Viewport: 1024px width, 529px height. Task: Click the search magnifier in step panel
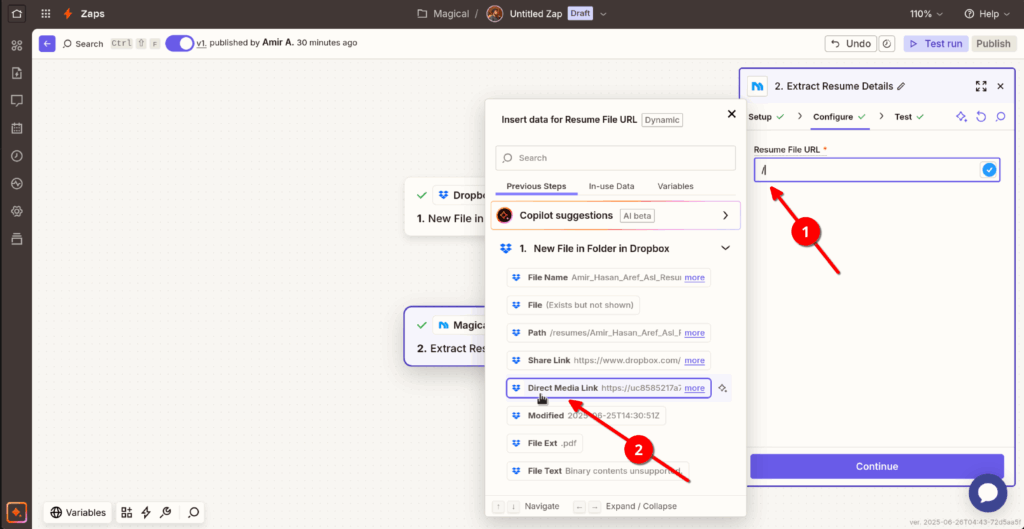1000,117
